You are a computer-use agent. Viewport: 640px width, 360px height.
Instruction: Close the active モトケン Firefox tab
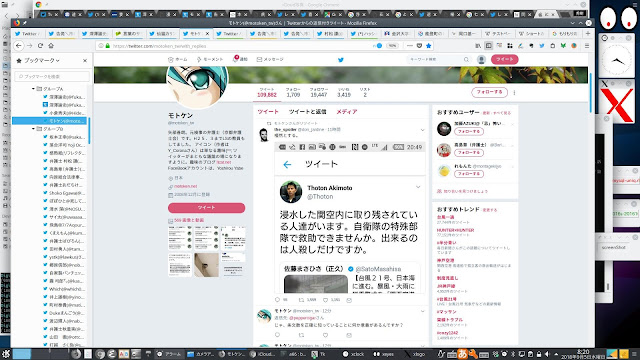(x=207, y=33)
